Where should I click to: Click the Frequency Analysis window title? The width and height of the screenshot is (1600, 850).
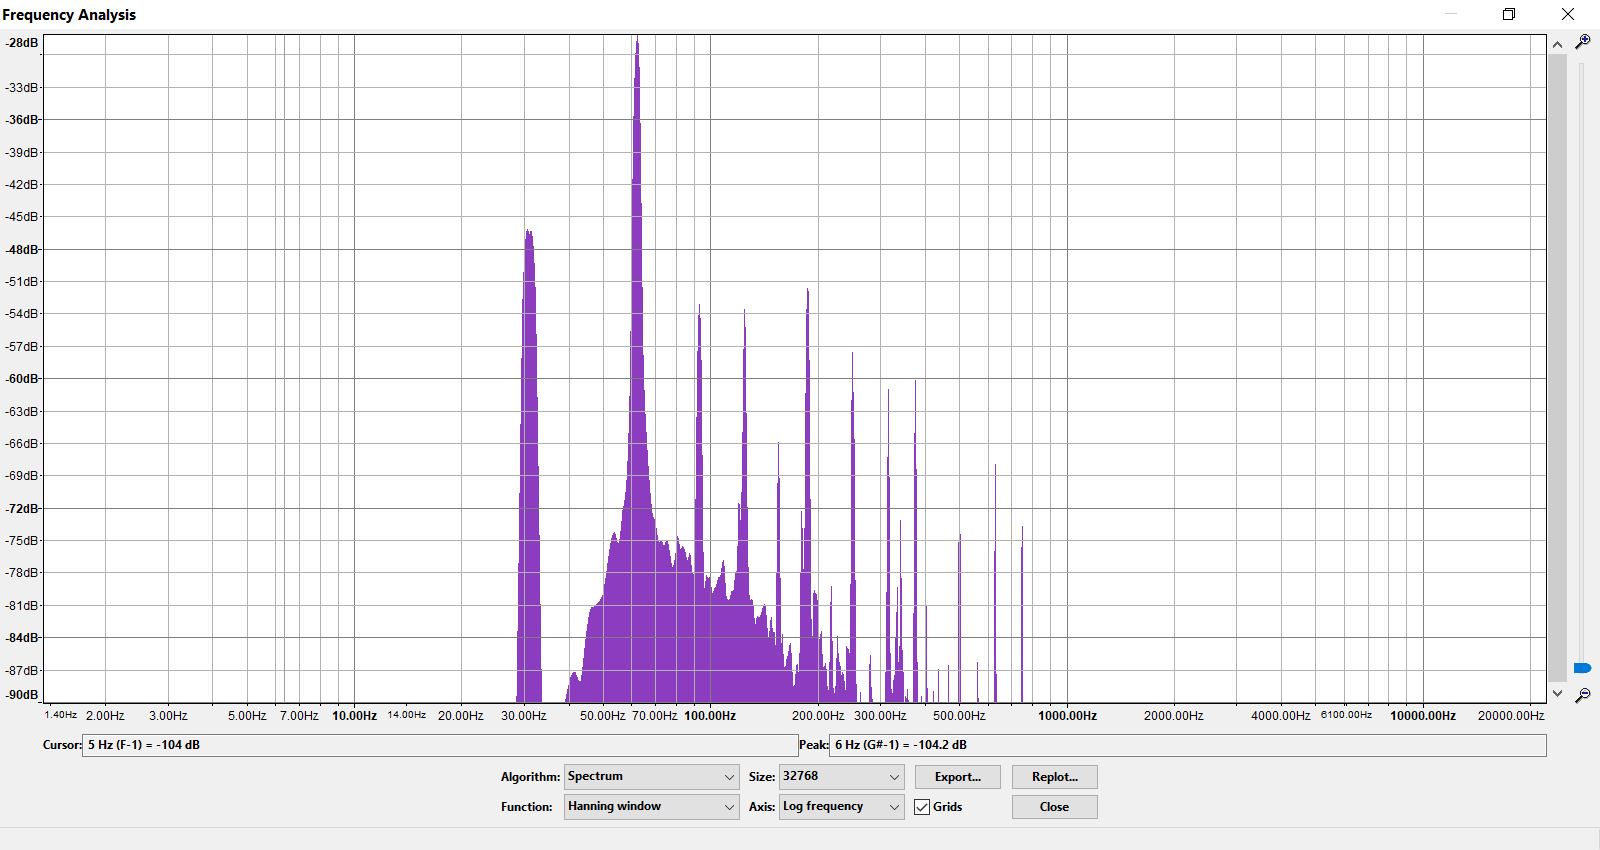click(69, 15)
